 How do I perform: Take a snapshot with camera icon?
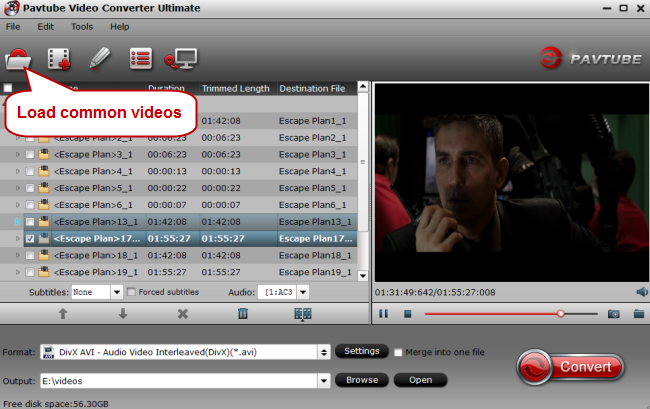click(614, 314)
